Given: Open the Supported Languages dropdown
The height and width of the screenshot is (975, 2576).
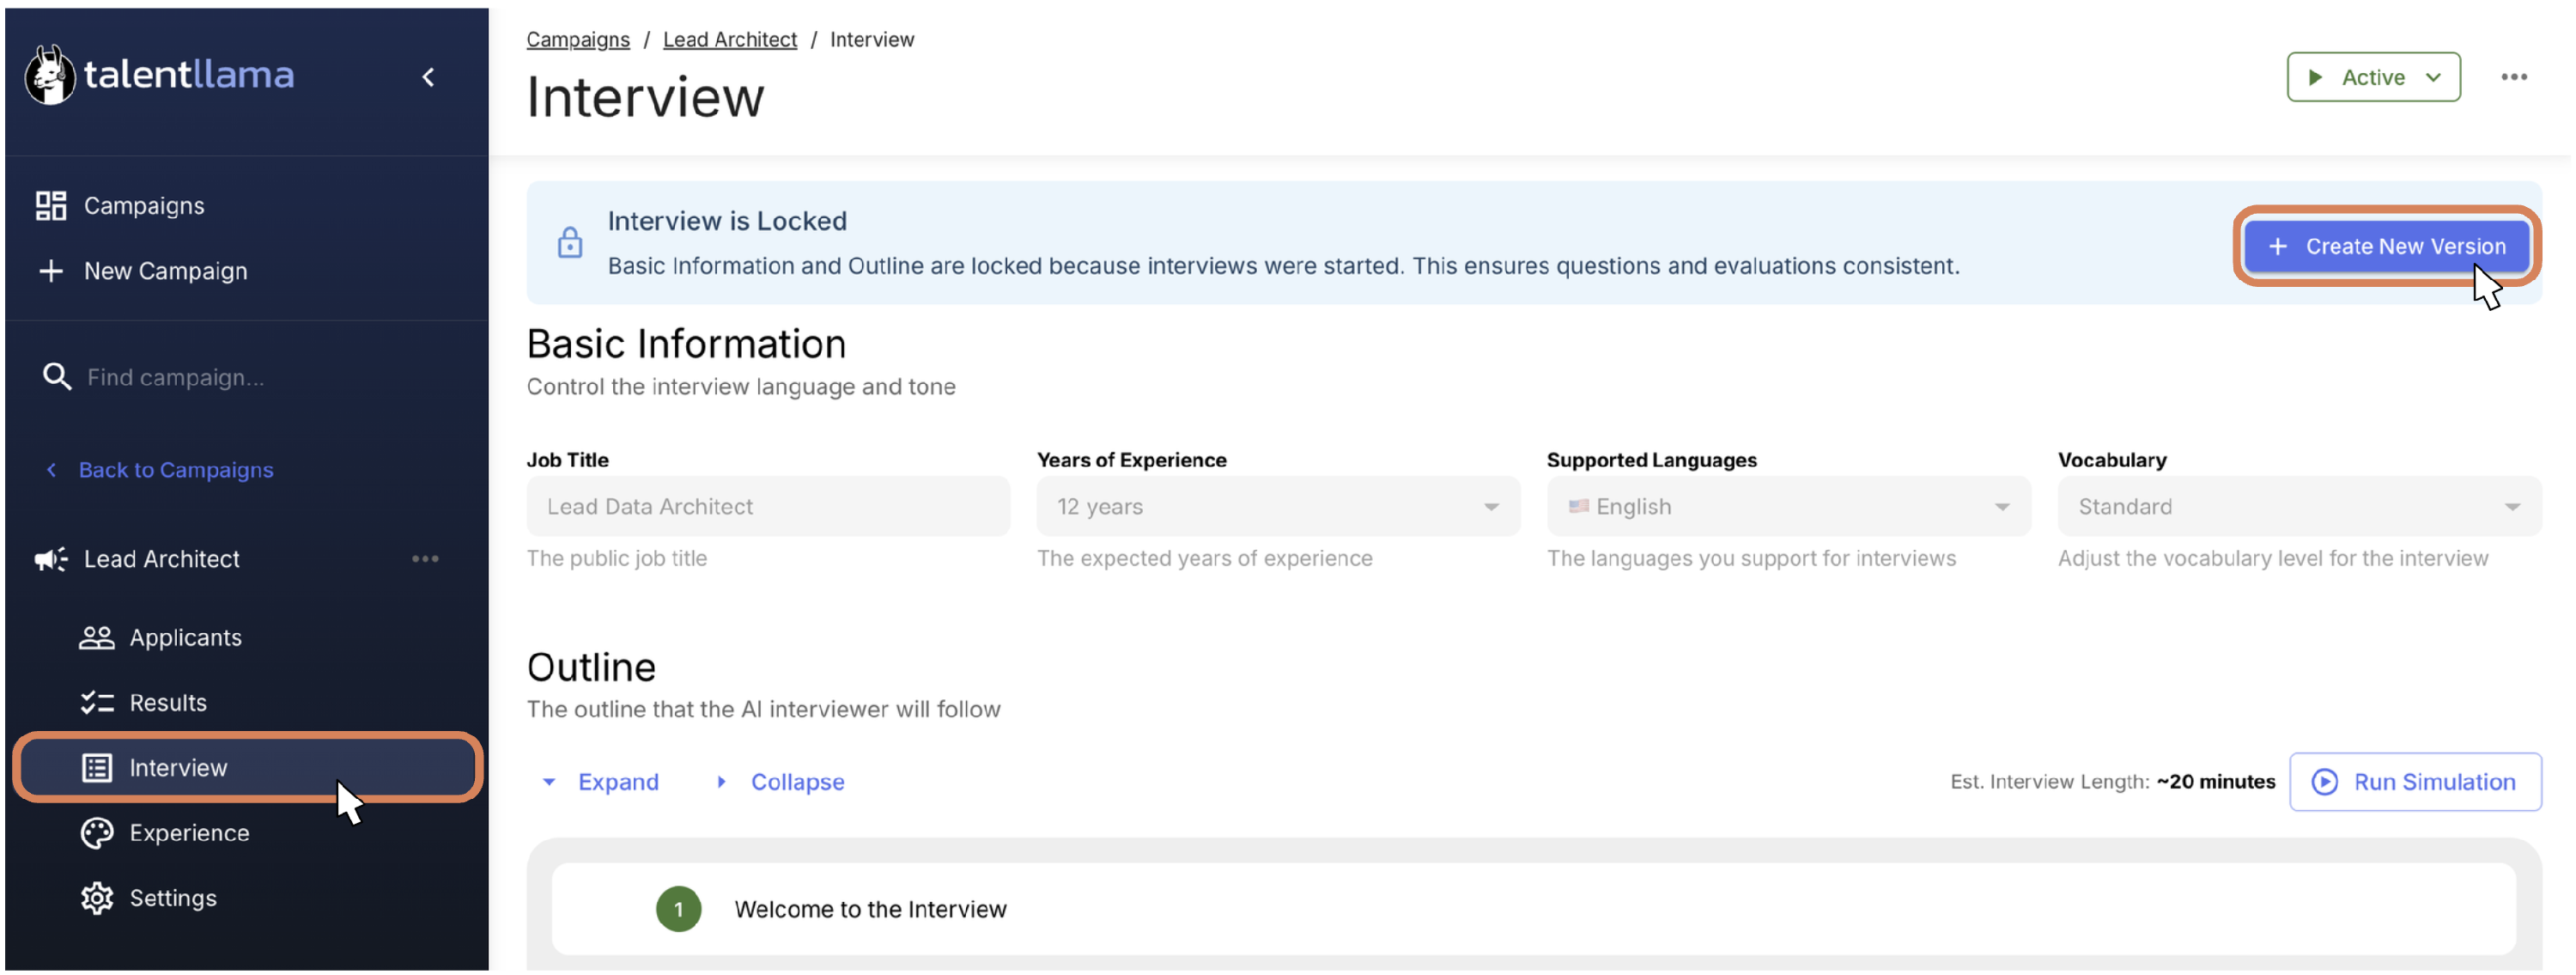Looking at the screenshot, I should point(1787,506).
